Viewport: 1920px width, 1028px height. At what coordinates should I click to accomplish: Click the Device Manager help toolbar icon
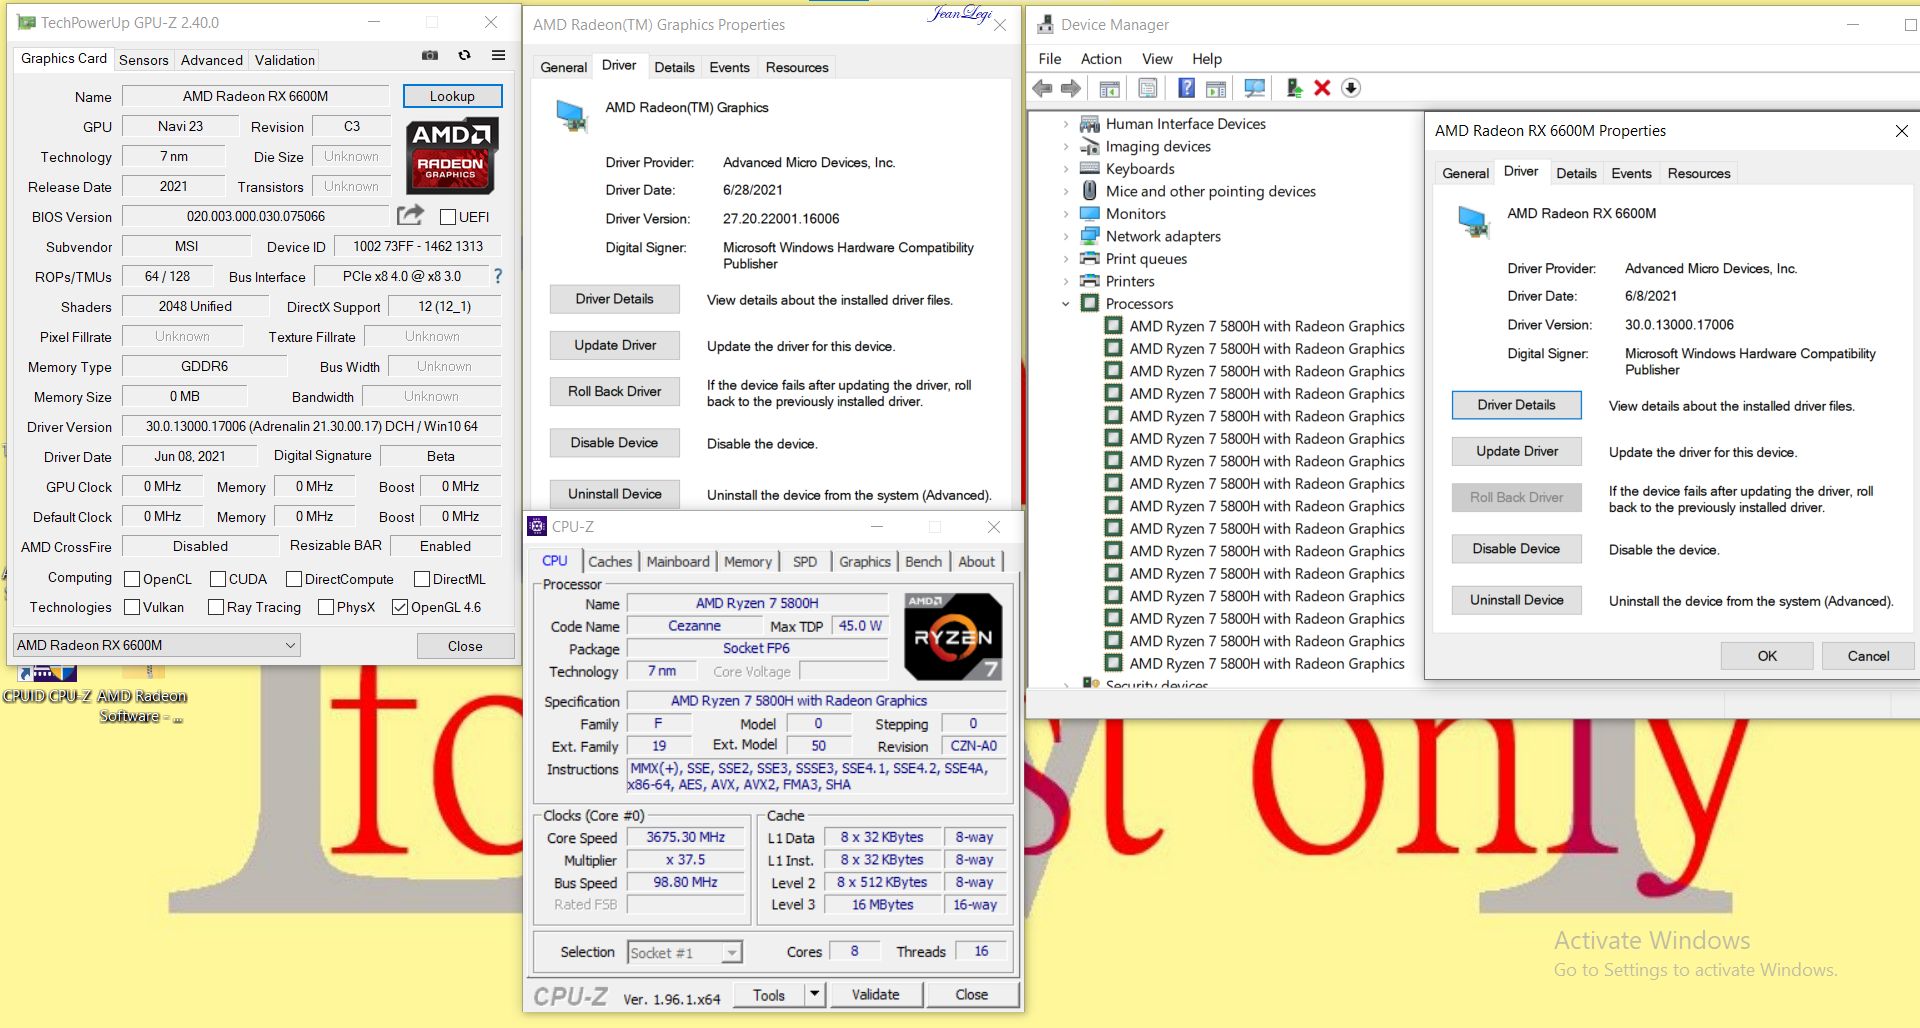[x=1186, y=88]
